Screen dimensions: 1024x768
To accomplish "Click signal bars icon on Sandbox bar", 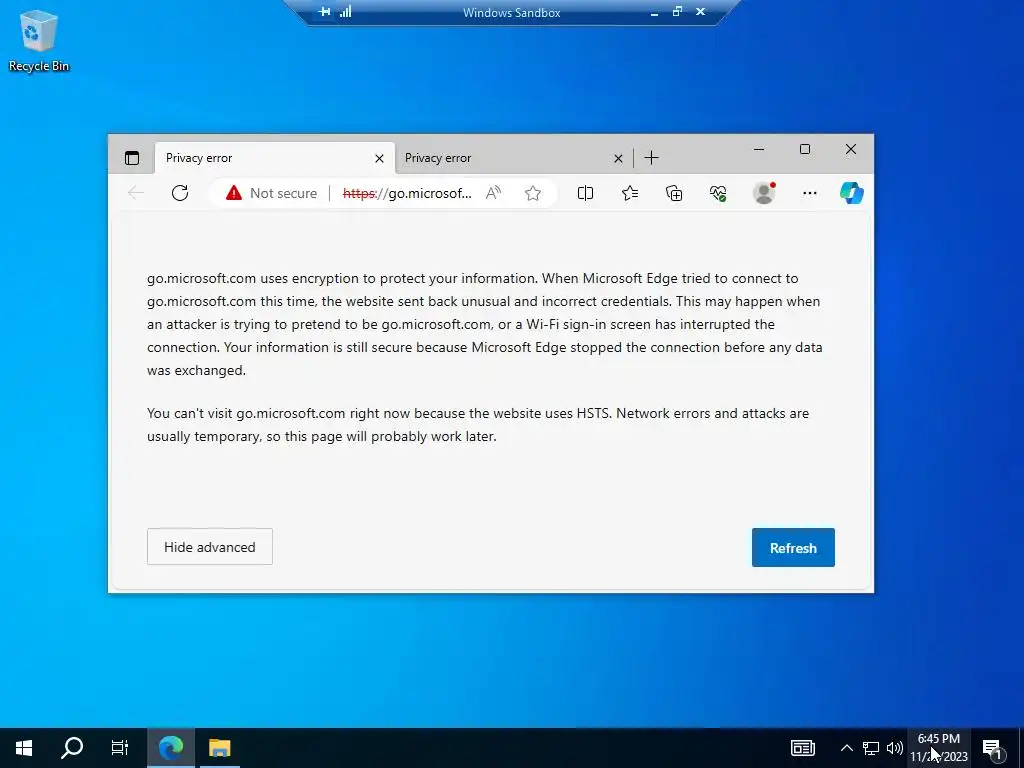I will click(x=345, y=11).
